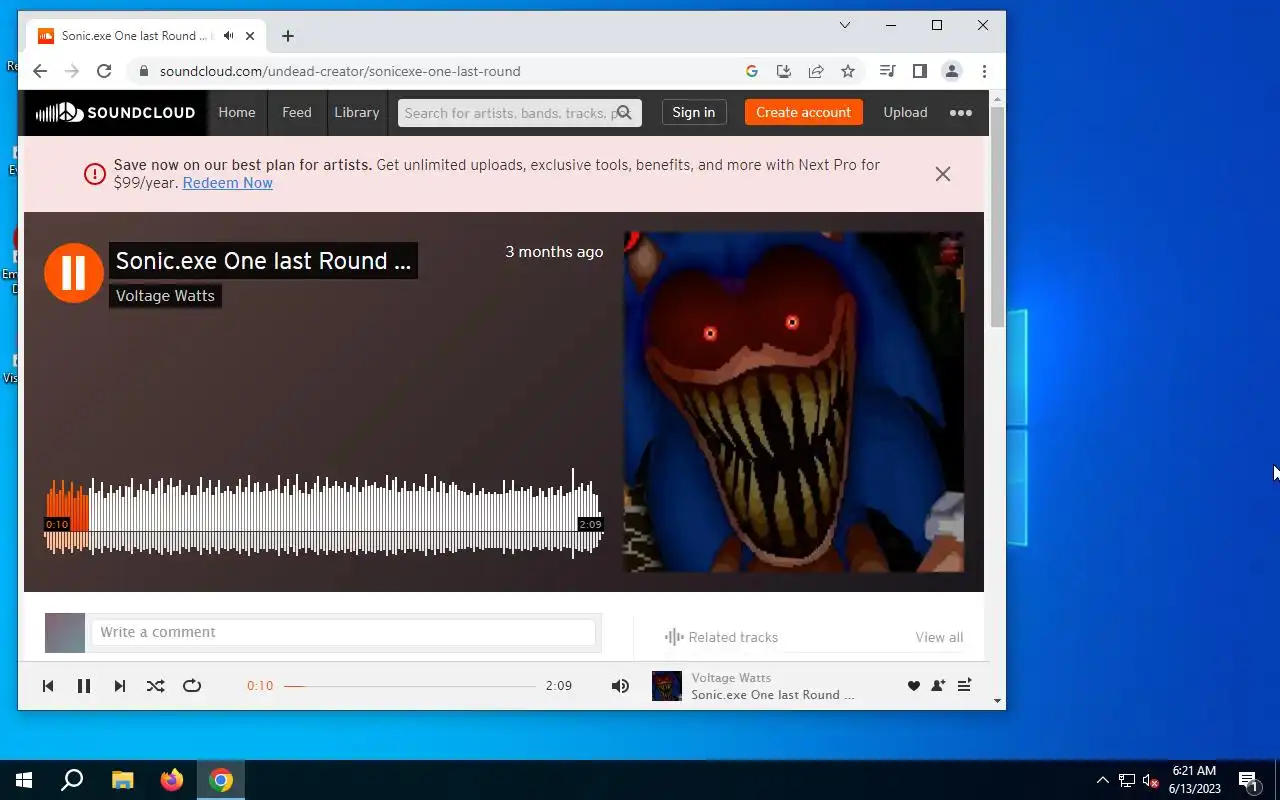The height and width of the screenshot is (800, 1280).
Task: Open the next-up queue icon
Action: pos(964,686)
